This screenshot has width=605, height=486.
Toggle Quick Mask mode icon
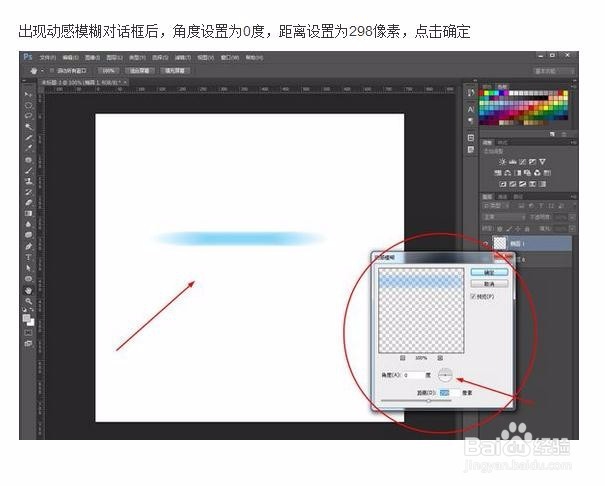(28, 332)
